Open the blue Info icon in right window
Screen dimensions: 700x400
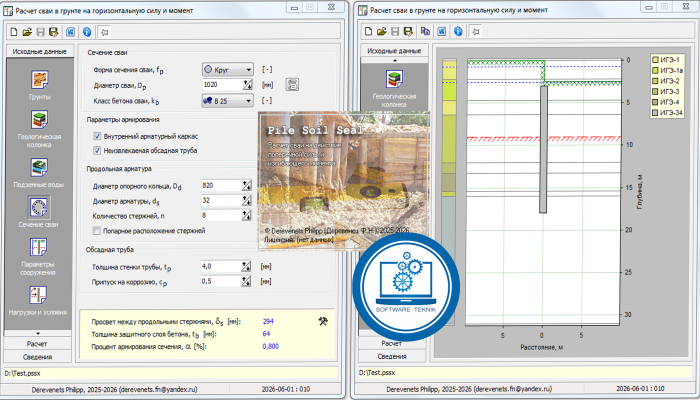[x=458, y=31]
